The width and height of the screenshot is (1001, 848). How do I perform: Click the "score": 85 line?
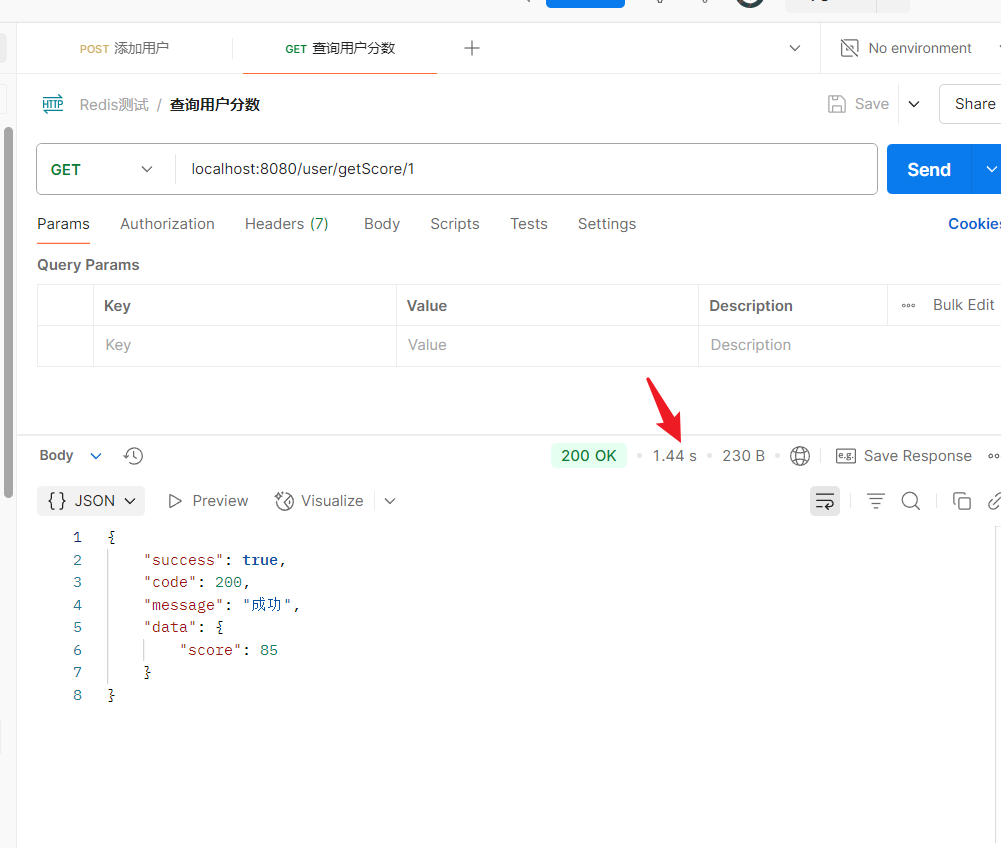point(229,650)
